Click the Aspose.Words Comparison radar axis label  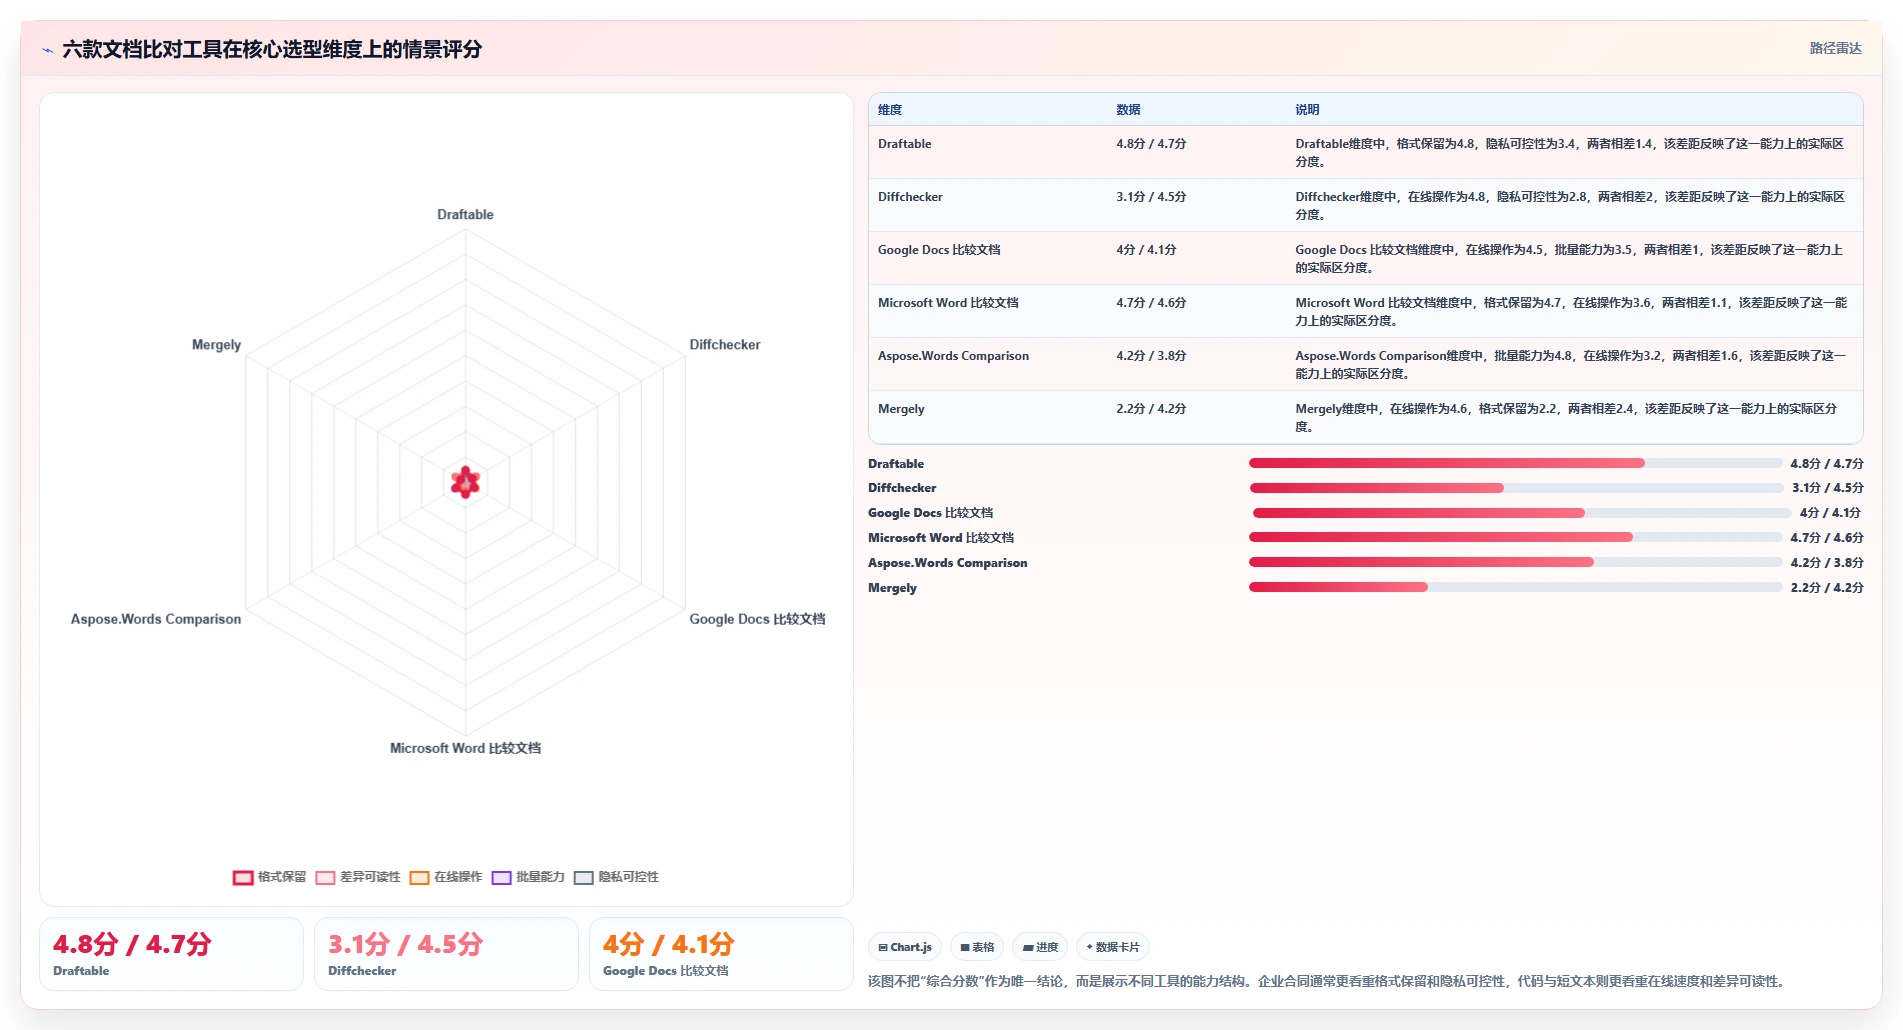click(156, 619)
